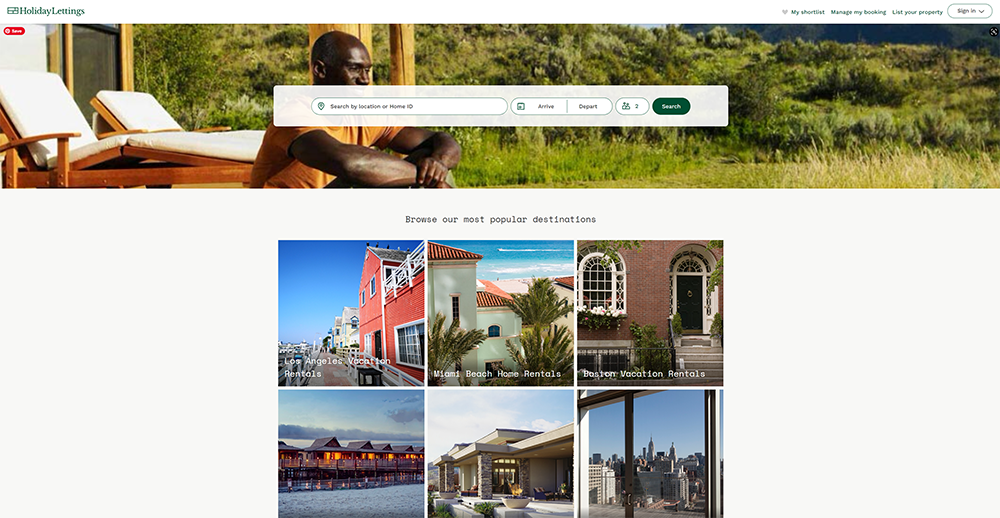1000x518 pixels.
Task: Open the Arrive date picker
Action: [538, 107]
